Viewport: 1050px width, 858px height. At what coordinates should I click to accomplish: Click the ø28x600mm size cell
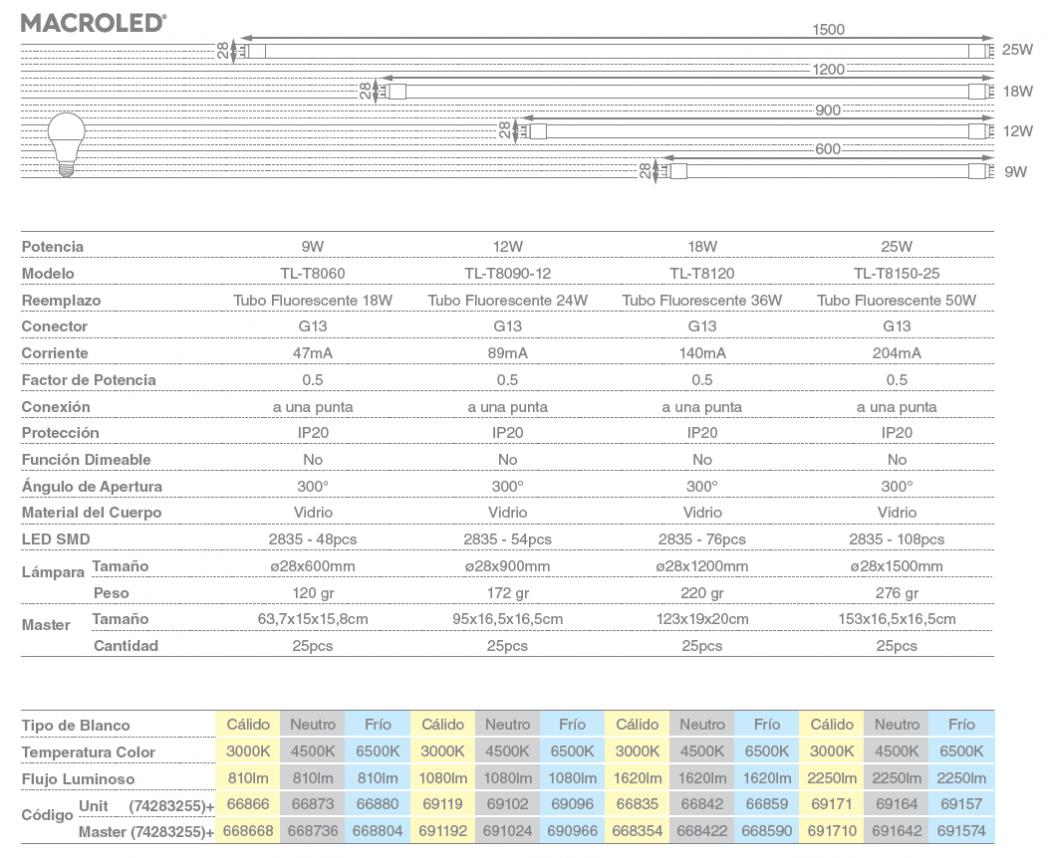point(313,566)
